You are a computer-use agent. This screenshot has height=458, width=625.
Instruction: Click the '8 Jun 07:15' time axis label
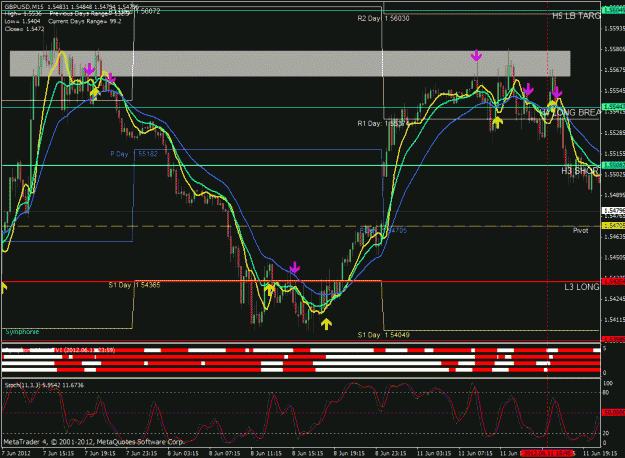click(224, 454)
